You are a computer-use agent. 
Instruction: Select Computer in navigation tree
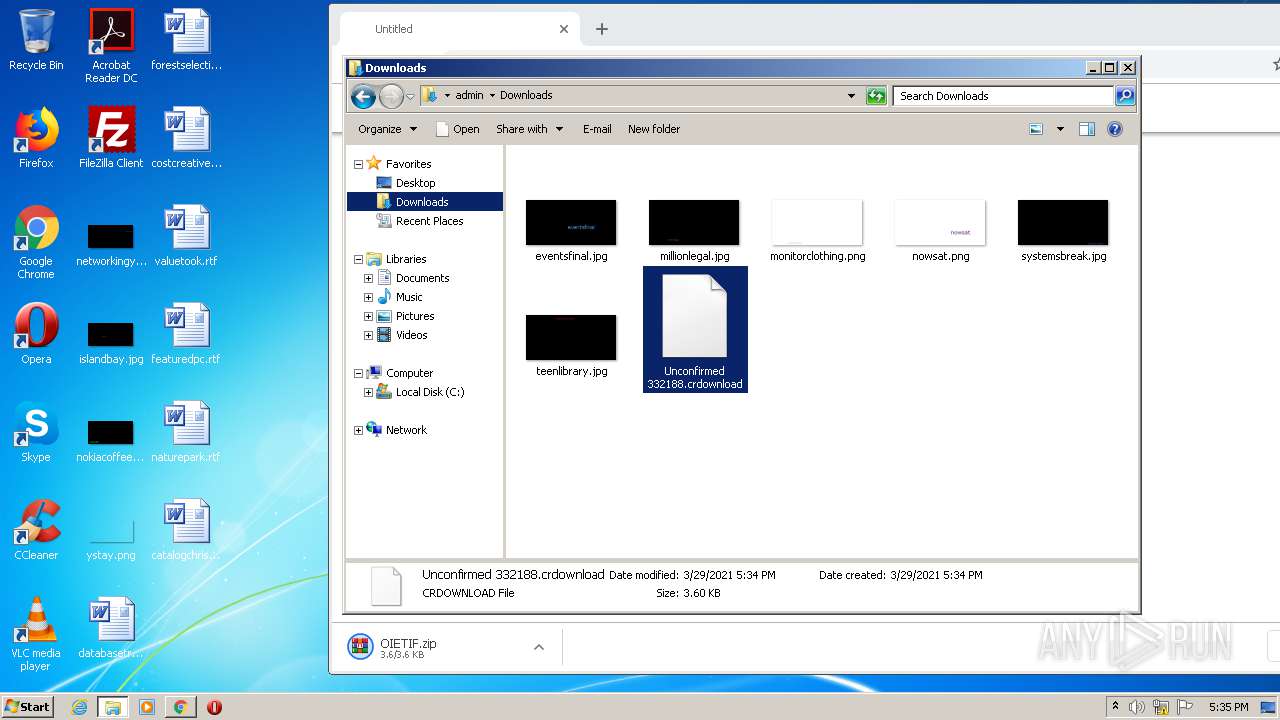[x=409, y=373]
